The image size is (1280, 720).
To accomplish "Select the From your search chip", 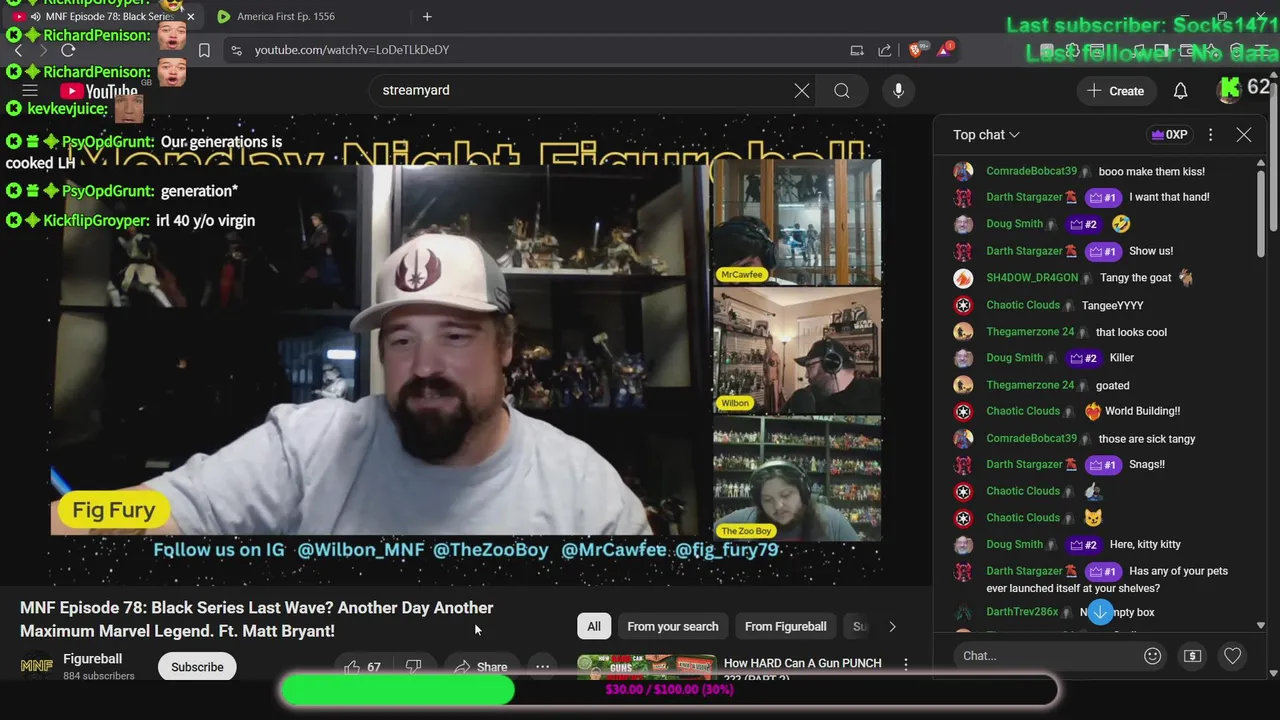I will 673,626.
